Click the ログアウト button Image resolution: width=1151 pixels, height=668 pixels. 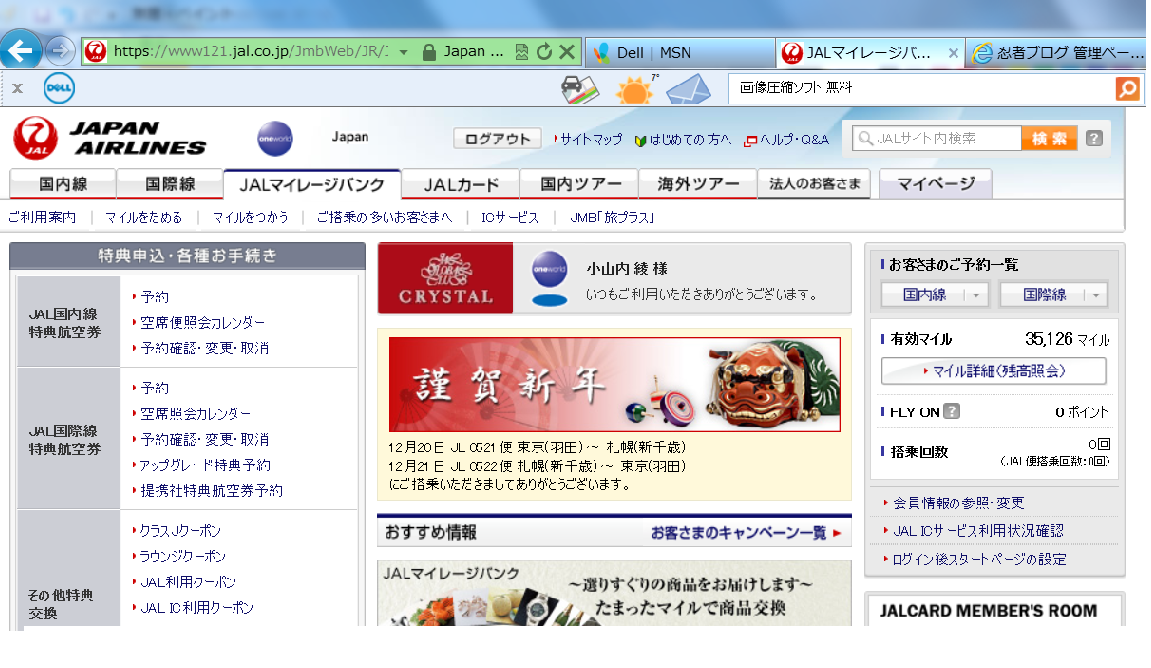(497, 139)
